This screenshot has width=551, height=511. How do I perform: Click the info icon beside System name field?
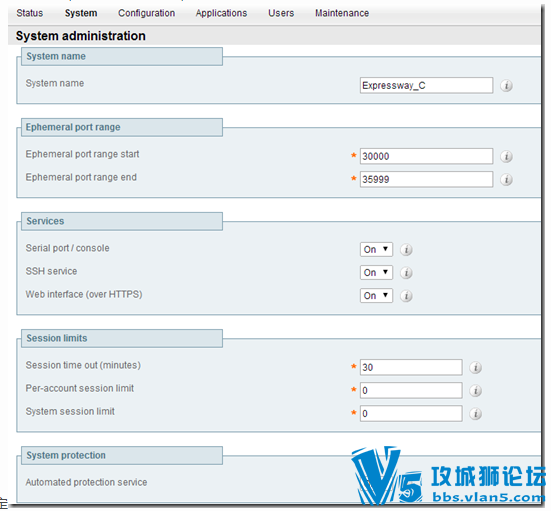click(506, 85)
